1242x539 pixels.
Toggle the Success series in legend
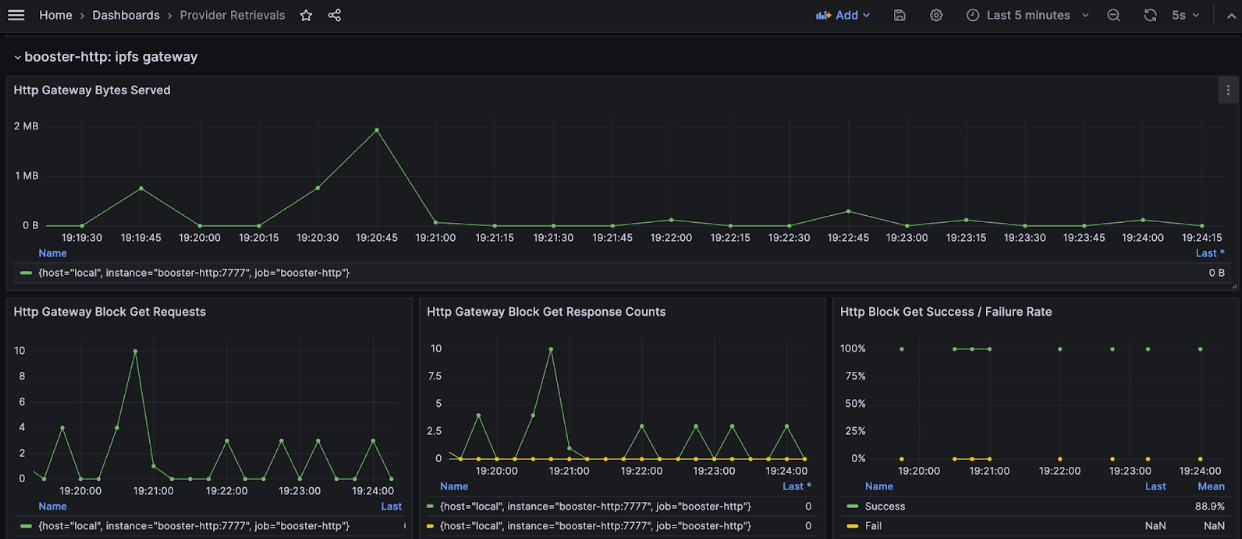coord(884,506)
